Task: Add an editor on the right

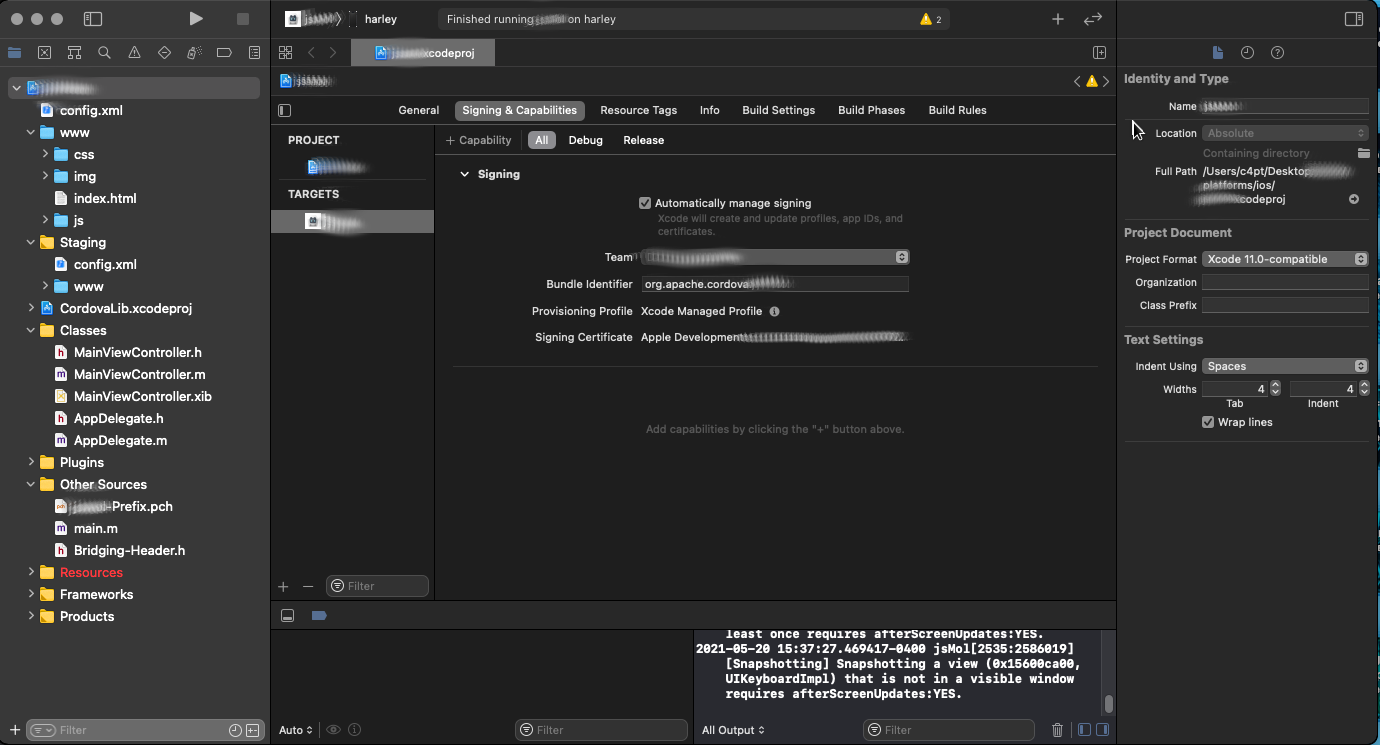Action: coord(1099,52)
